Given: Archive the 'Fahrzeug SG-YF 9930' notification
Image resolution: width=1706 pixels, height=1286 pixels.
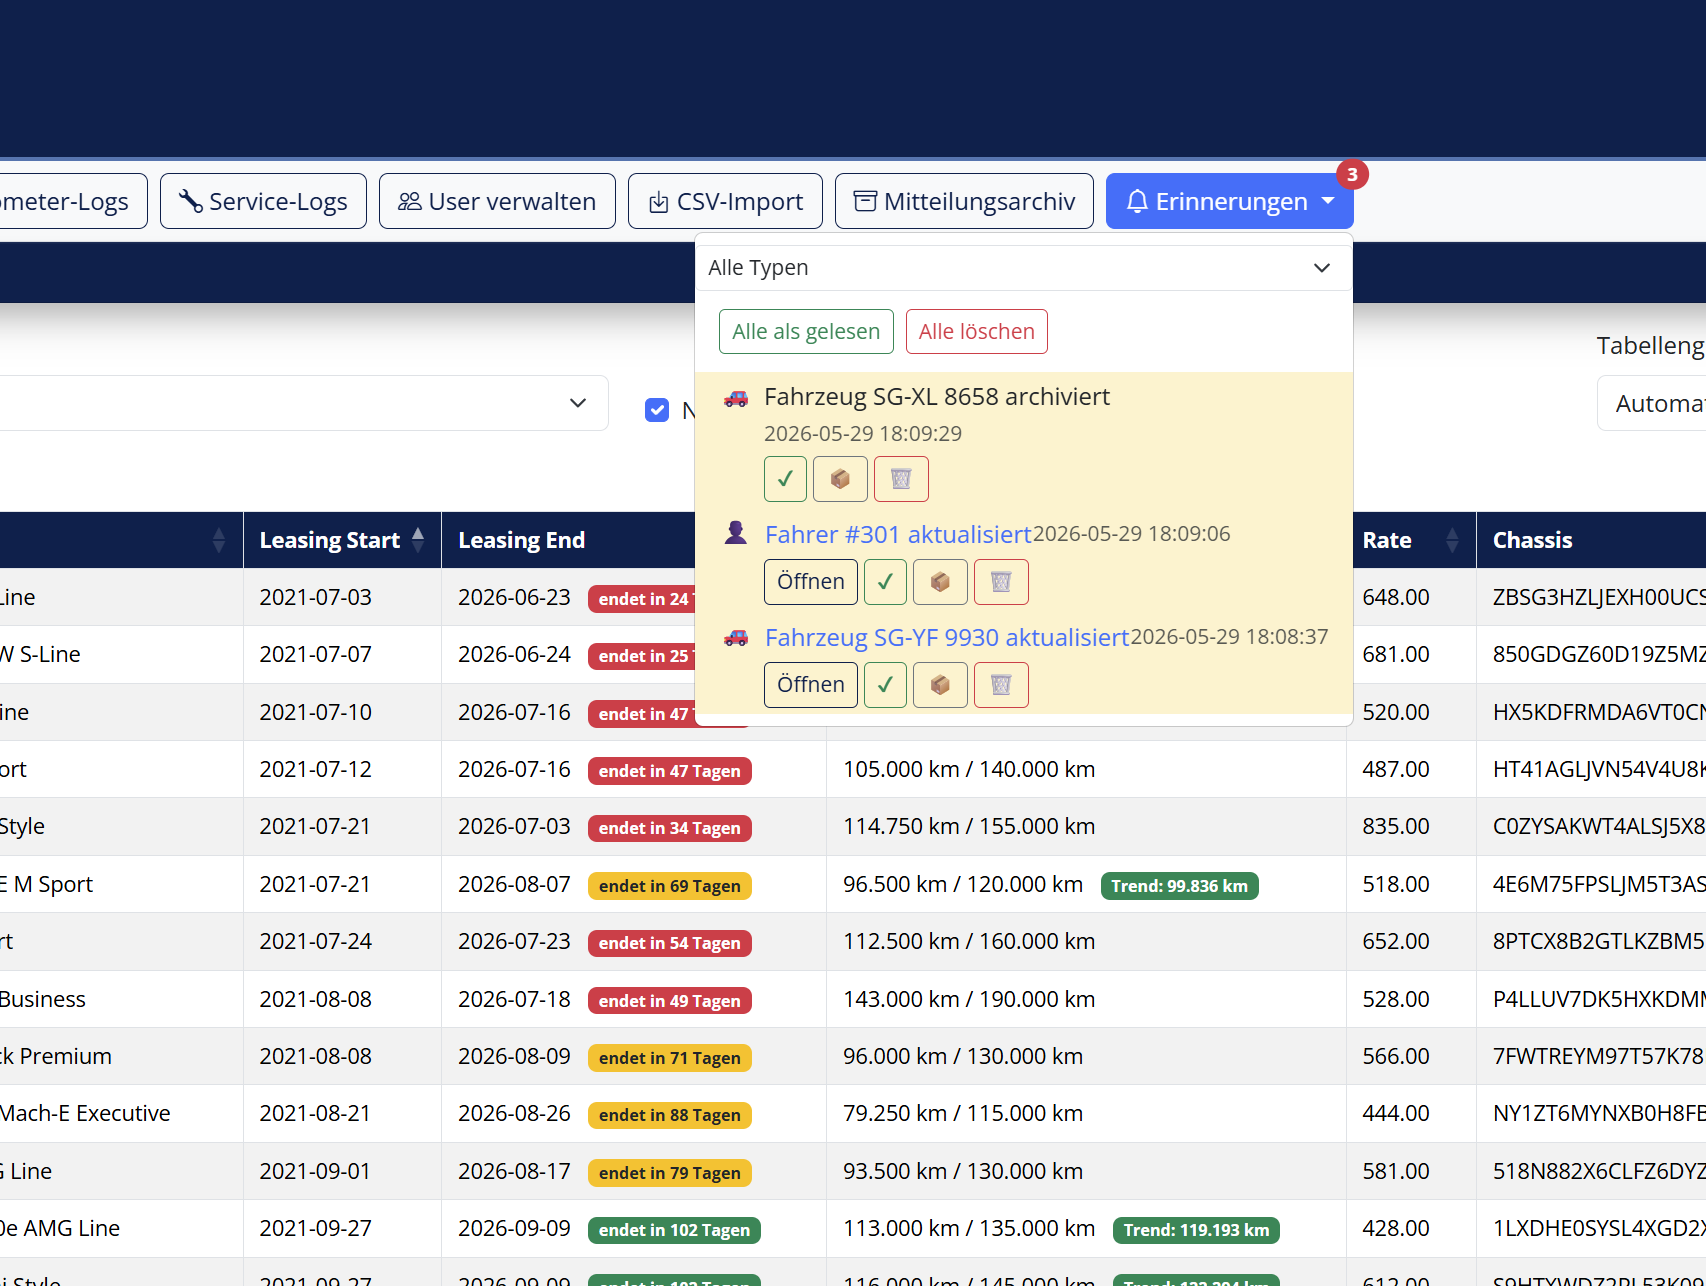Looking at the screenshot, I should coord(940,685).
